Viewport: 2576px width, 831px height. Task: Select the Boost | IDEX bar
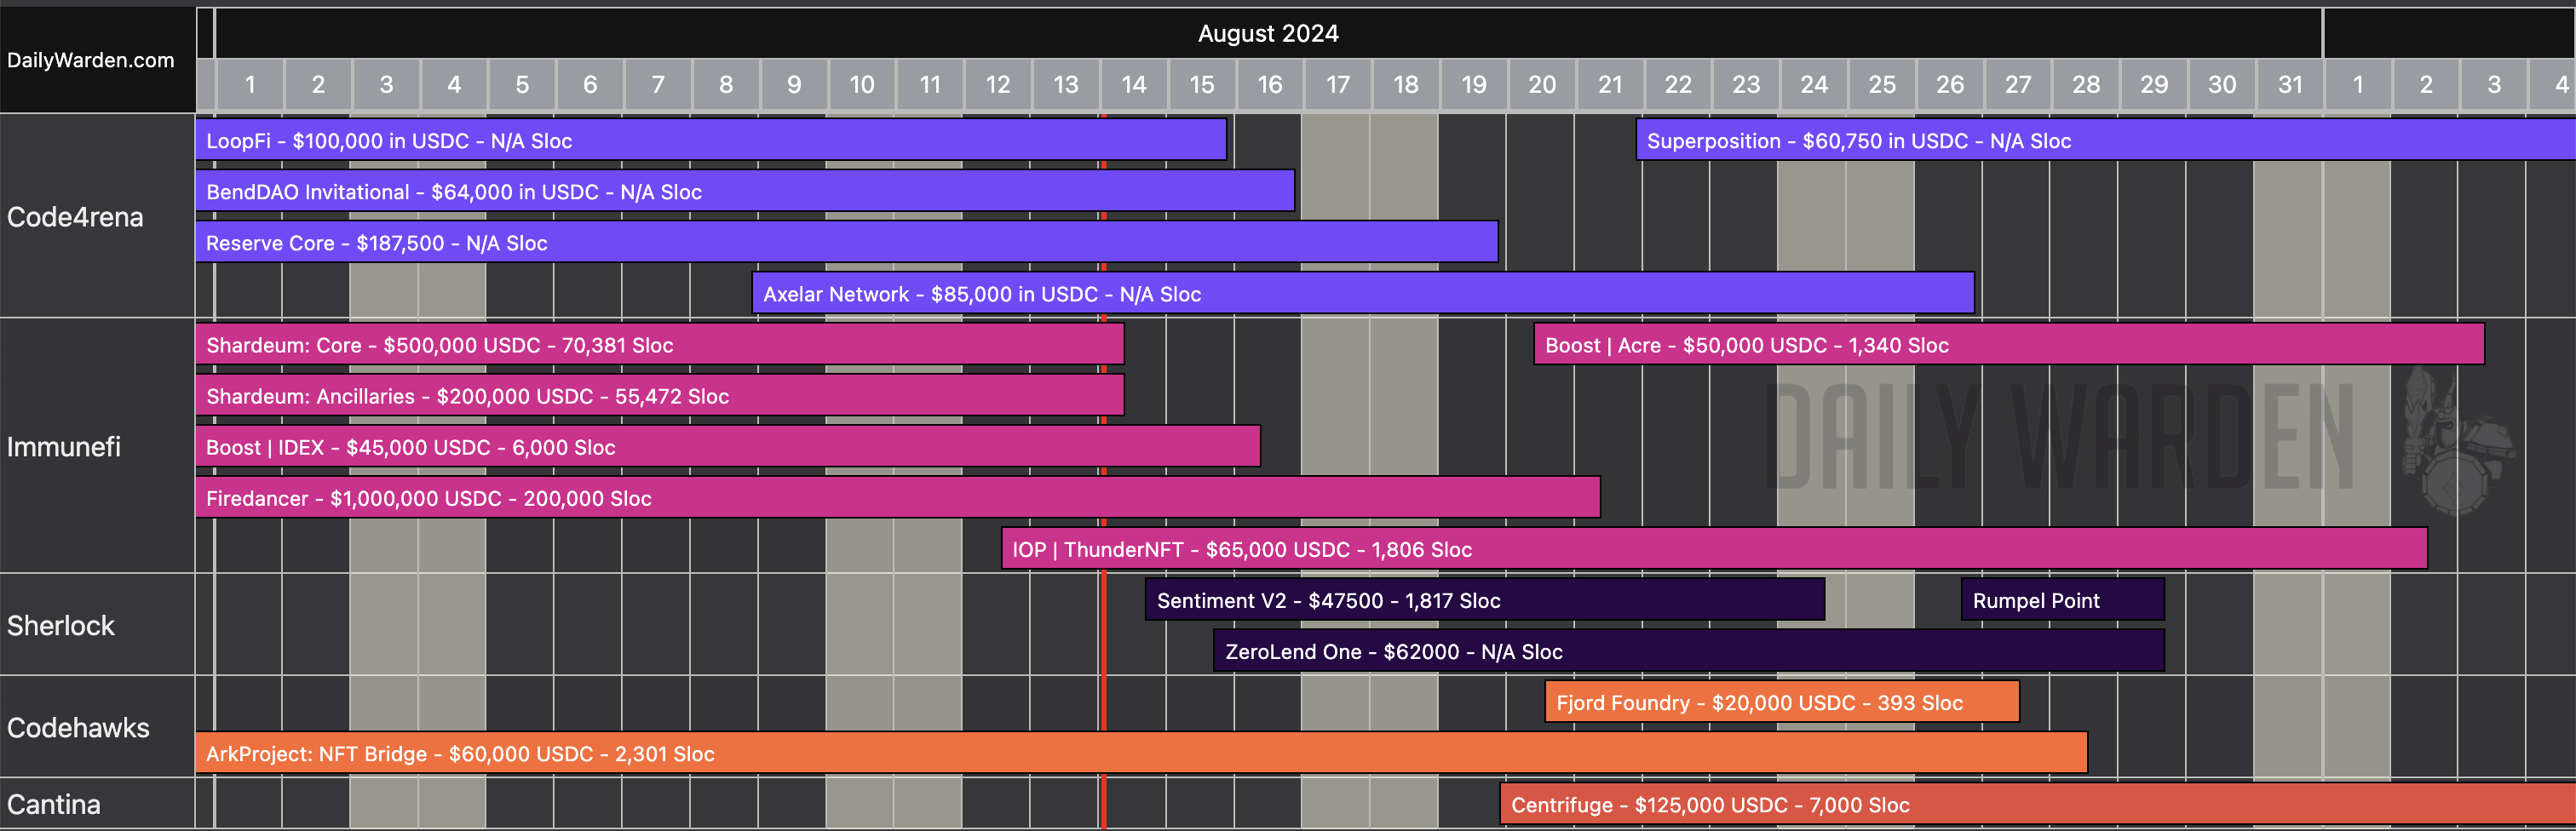[x=728, y=446]
